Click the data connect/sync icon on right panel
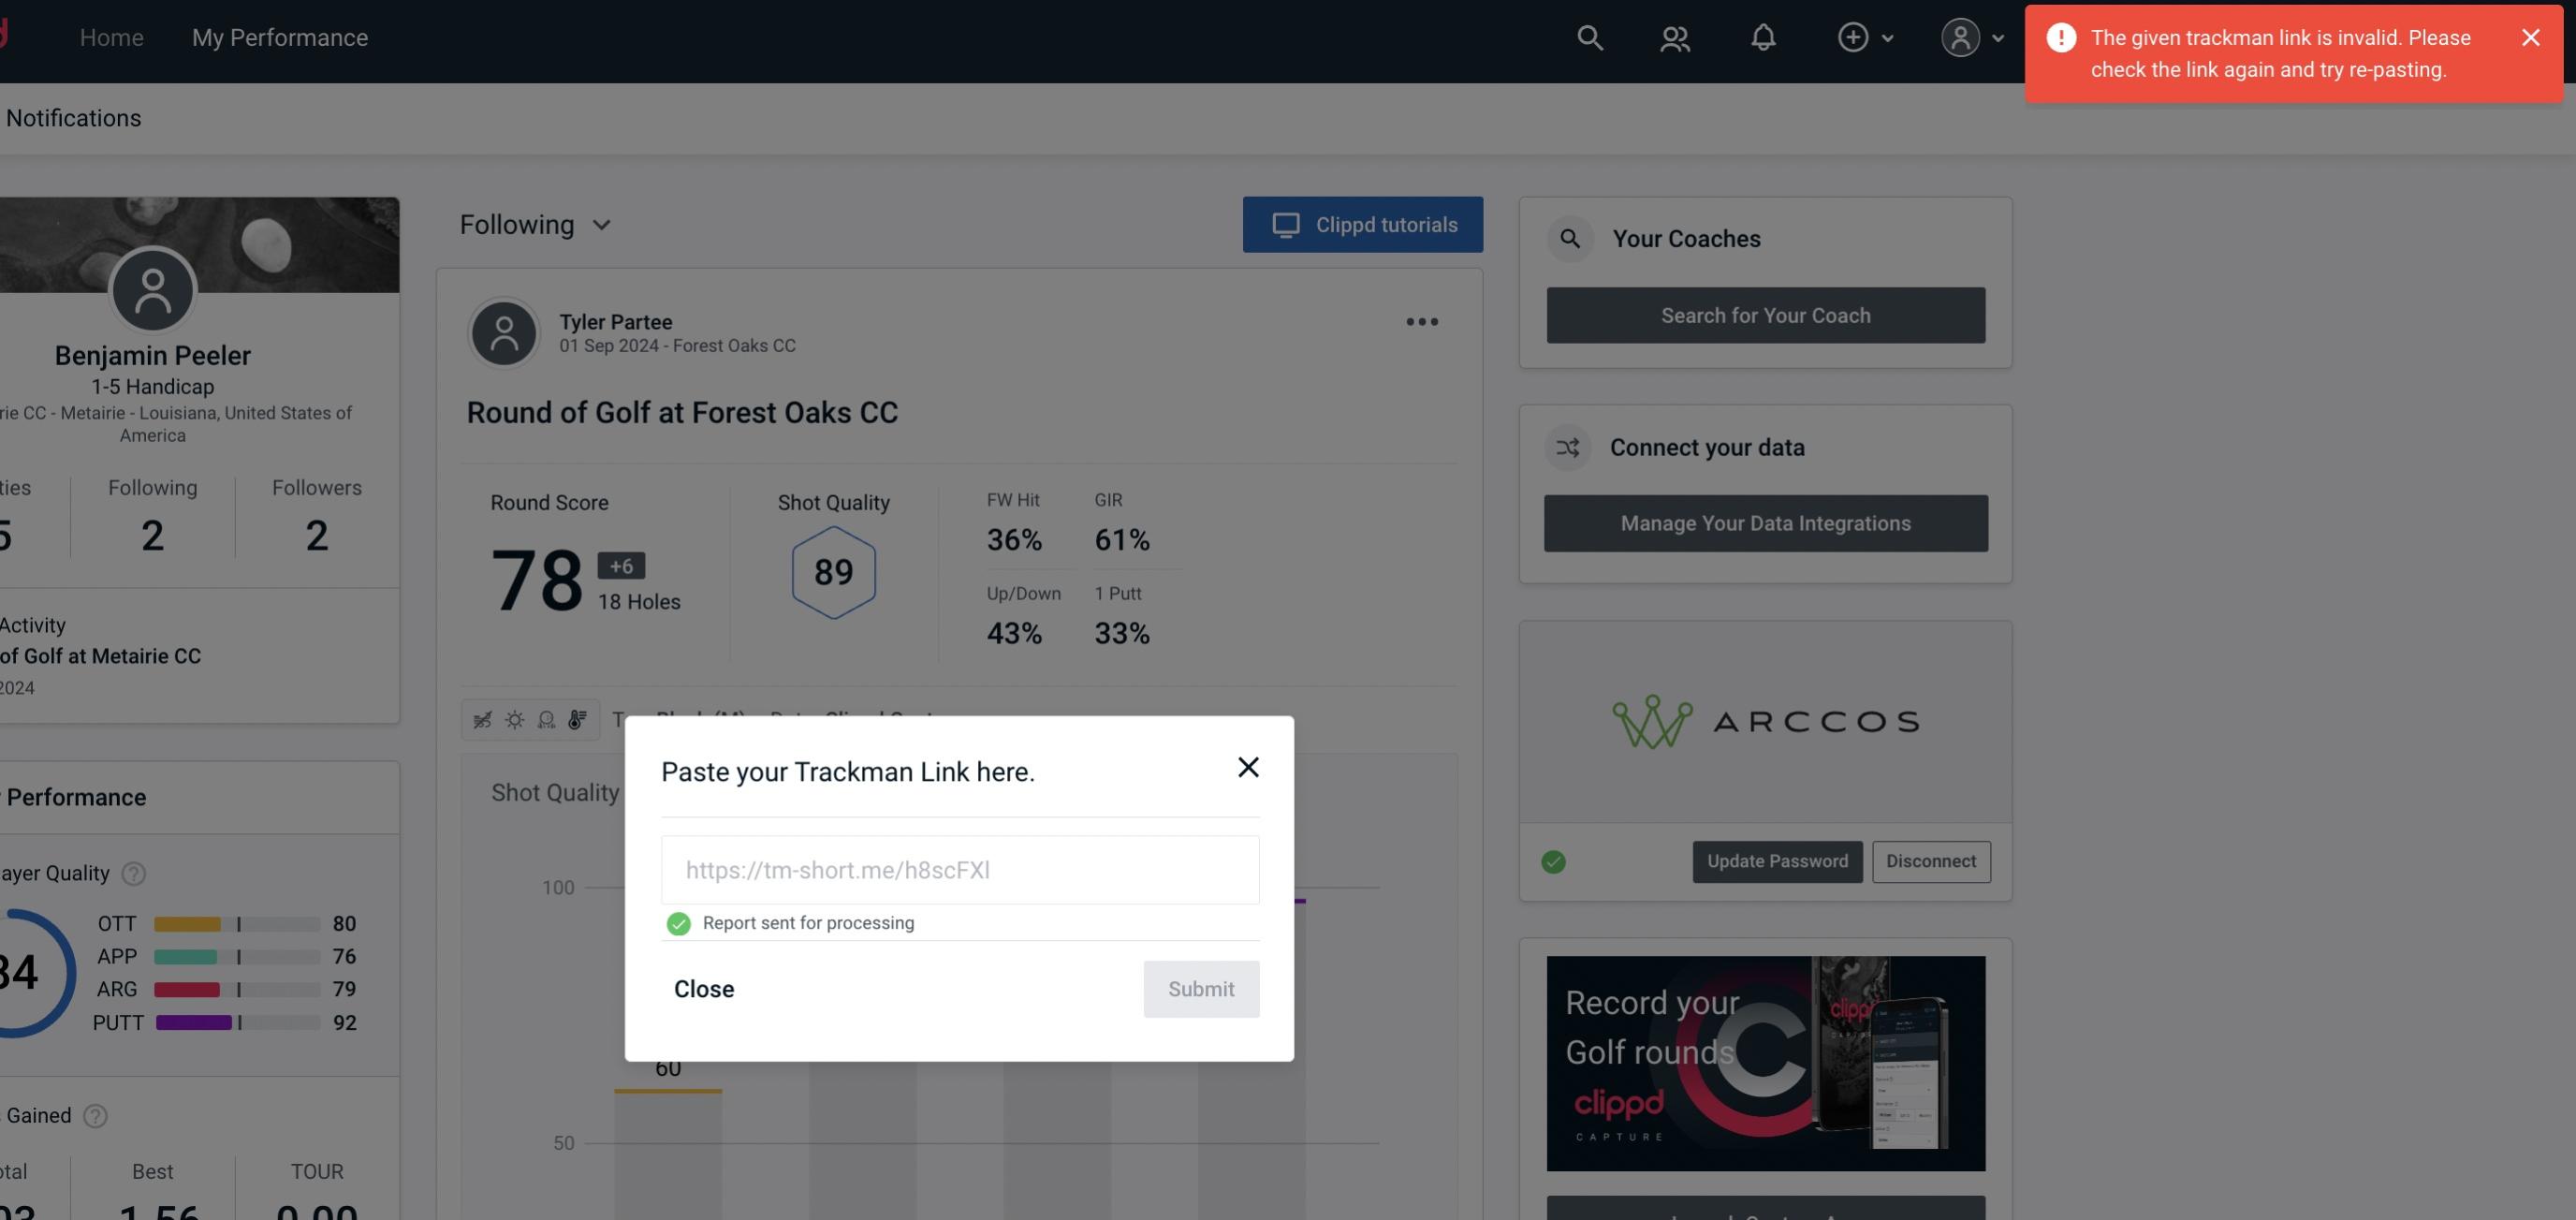Viewport: 2576px width, 1220px height. (x=1569, y=448)
